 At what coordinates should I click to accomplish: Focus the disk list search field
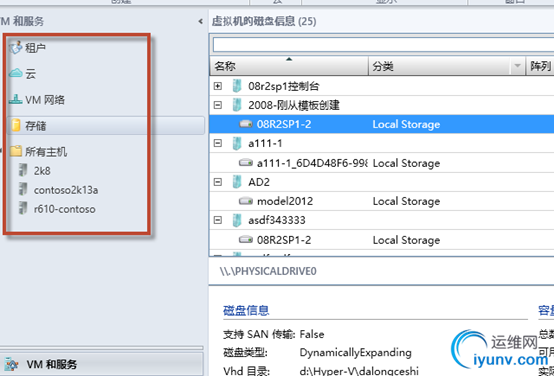click(383, 45)
